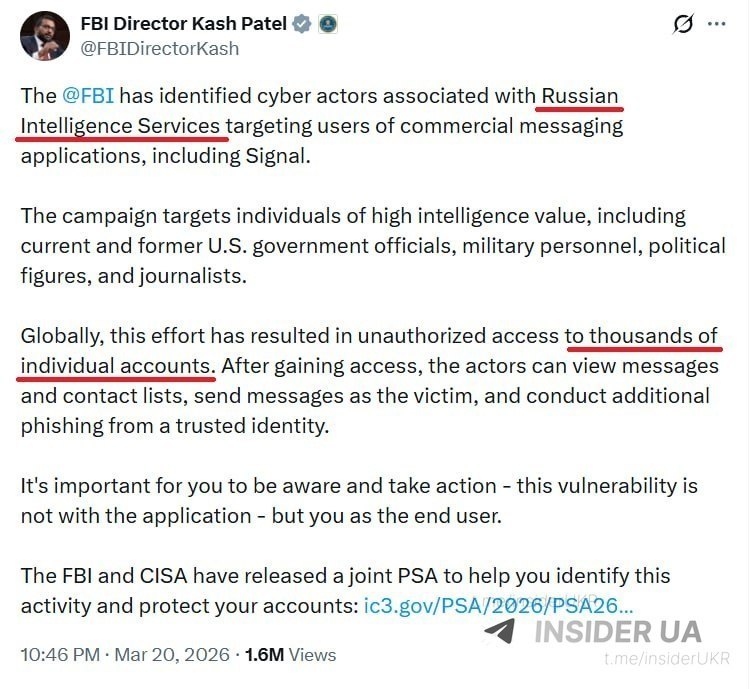Open the FBI Director Kash Patel display name

tap(183, 23)
